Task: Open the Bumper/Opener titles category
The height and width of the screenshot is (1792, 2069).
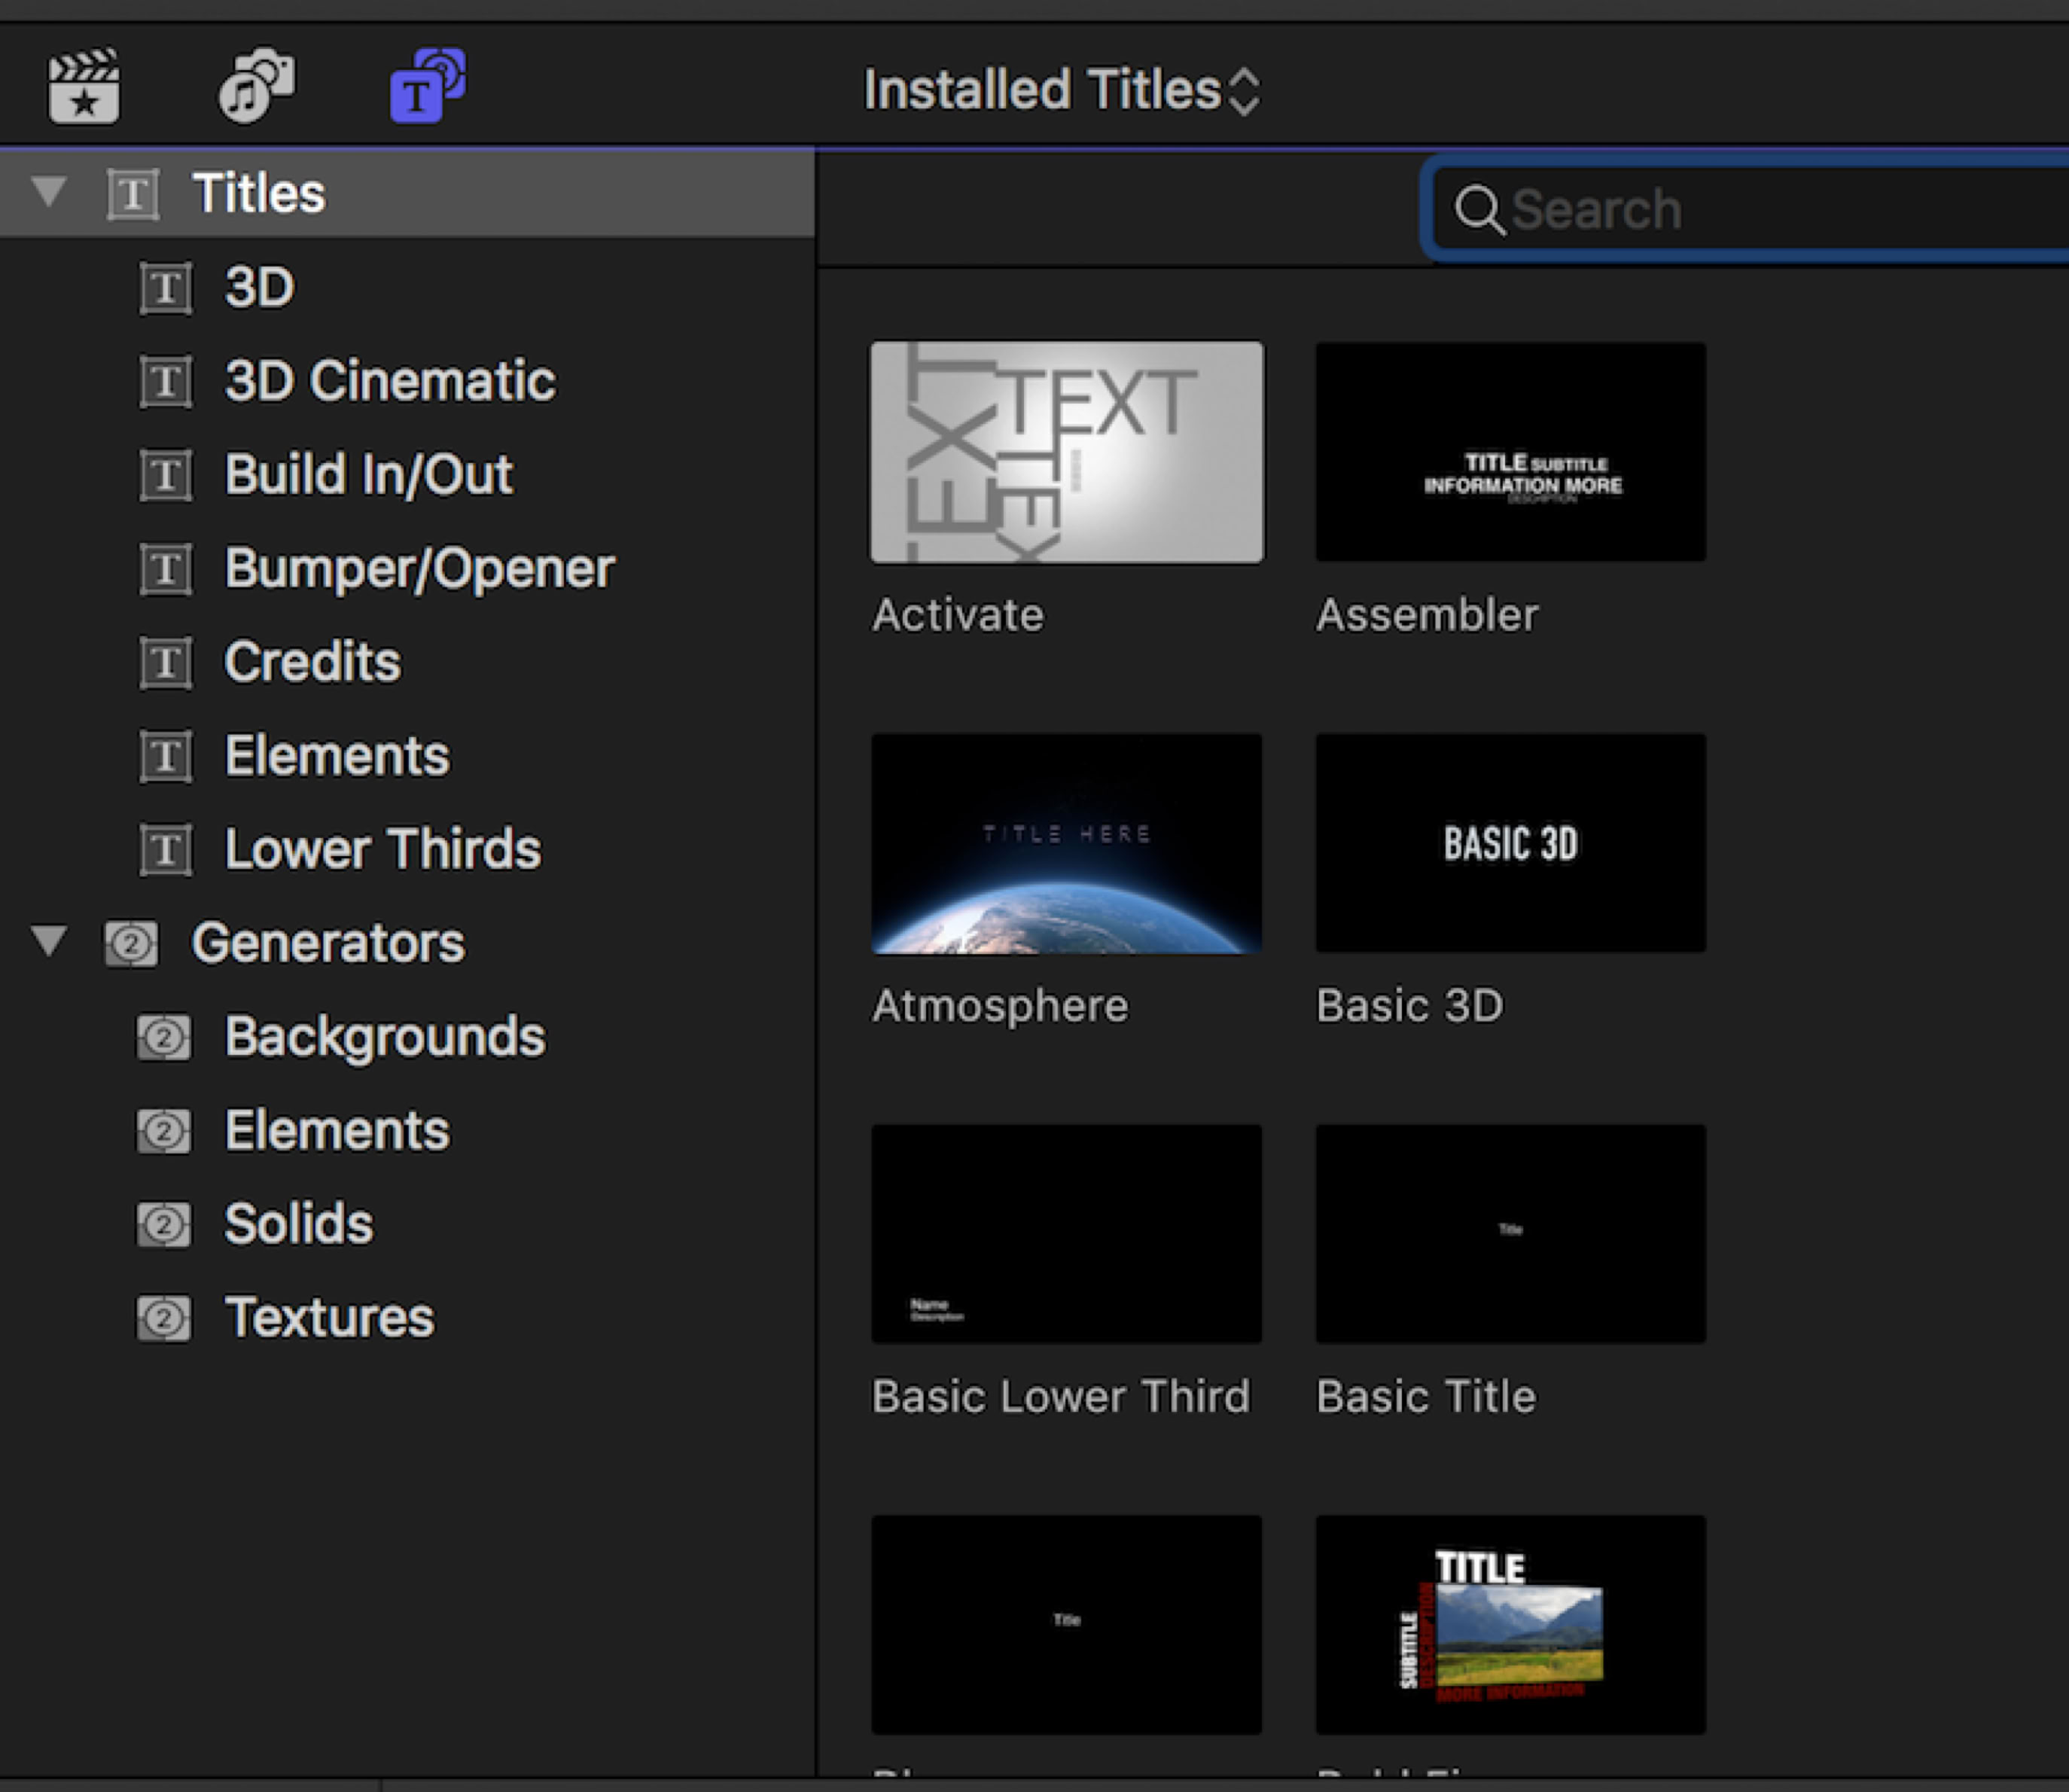Action: click(418, 569)
